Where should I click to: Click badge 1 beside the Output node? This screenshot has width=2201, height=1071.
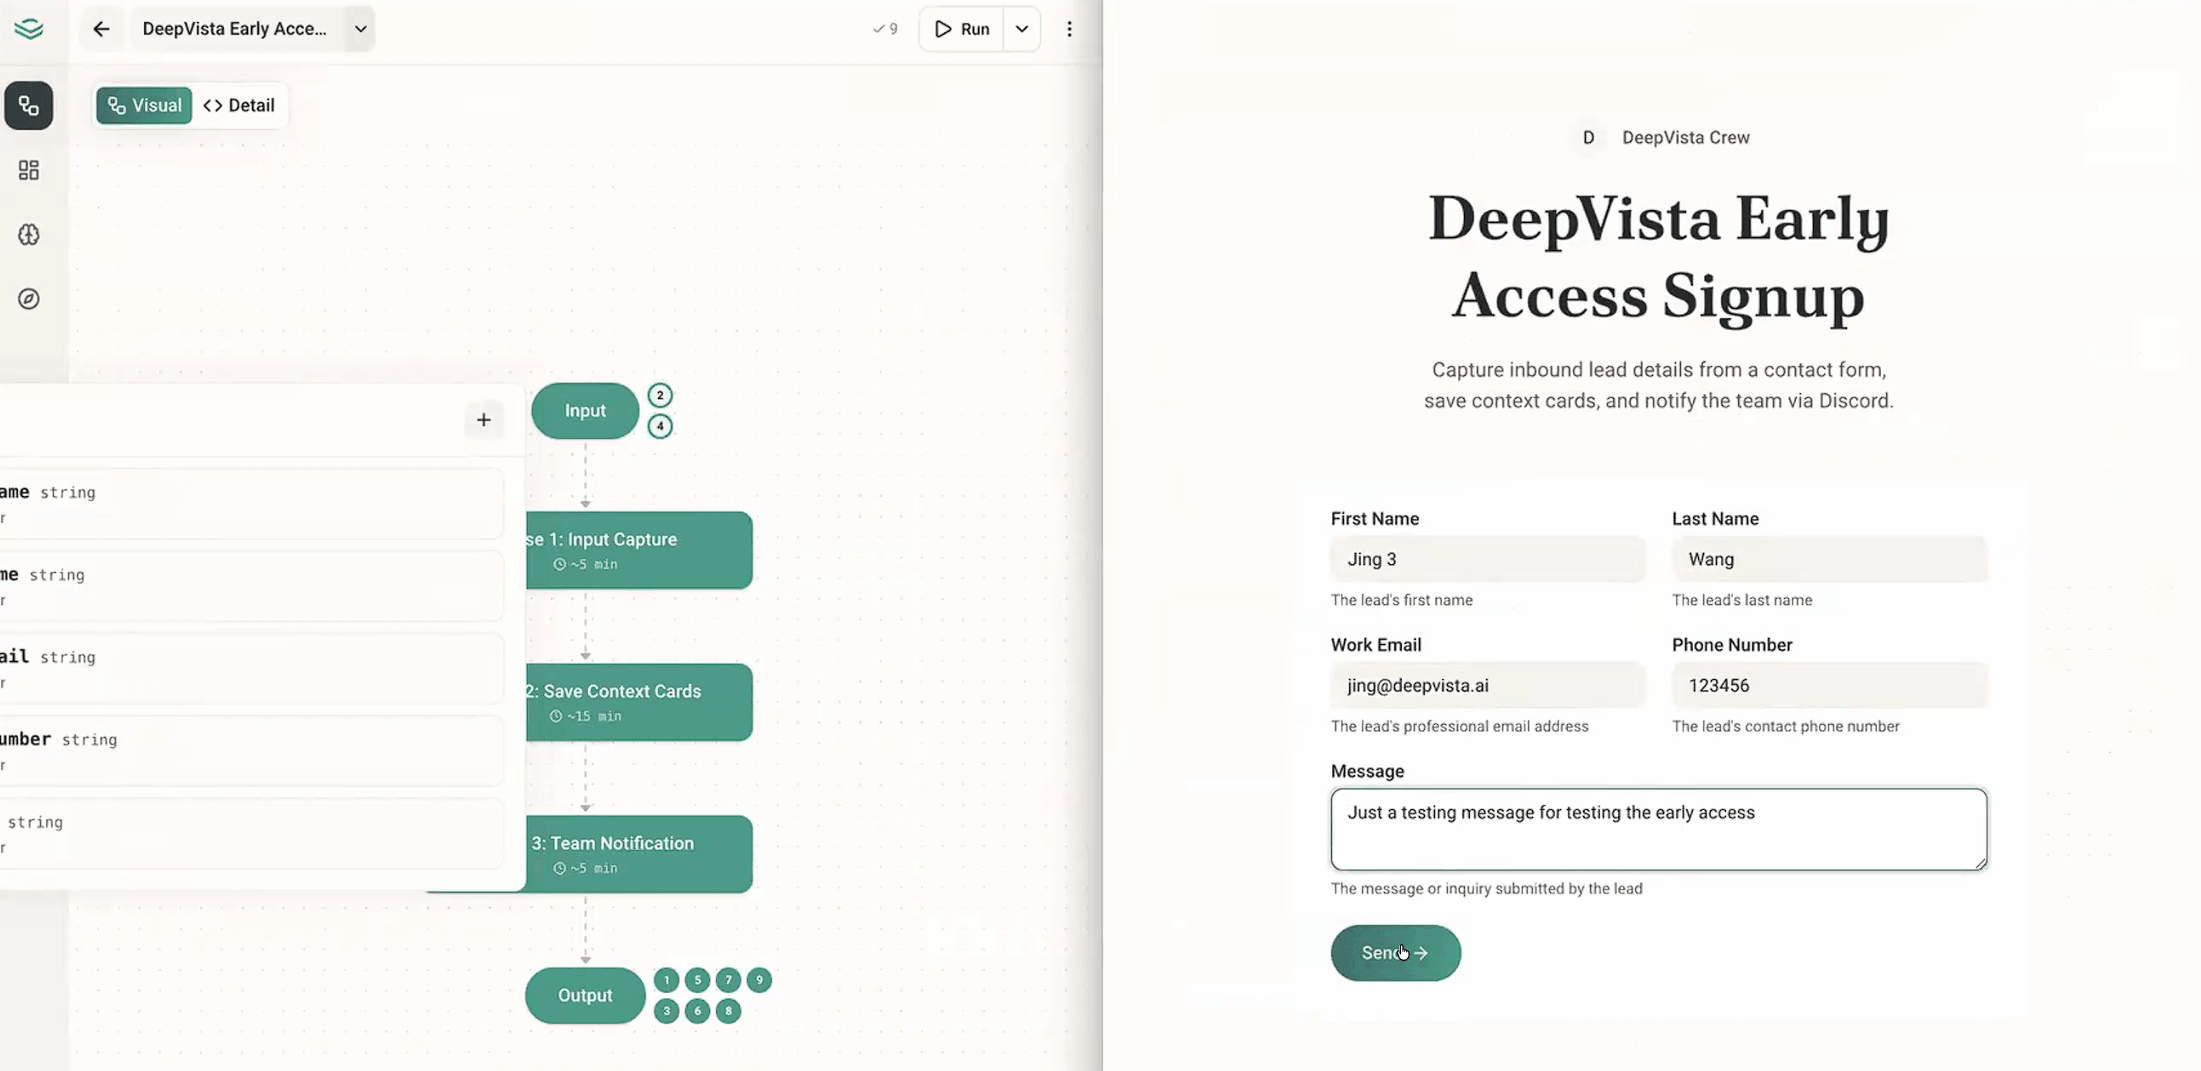click(x=667, y=980)
